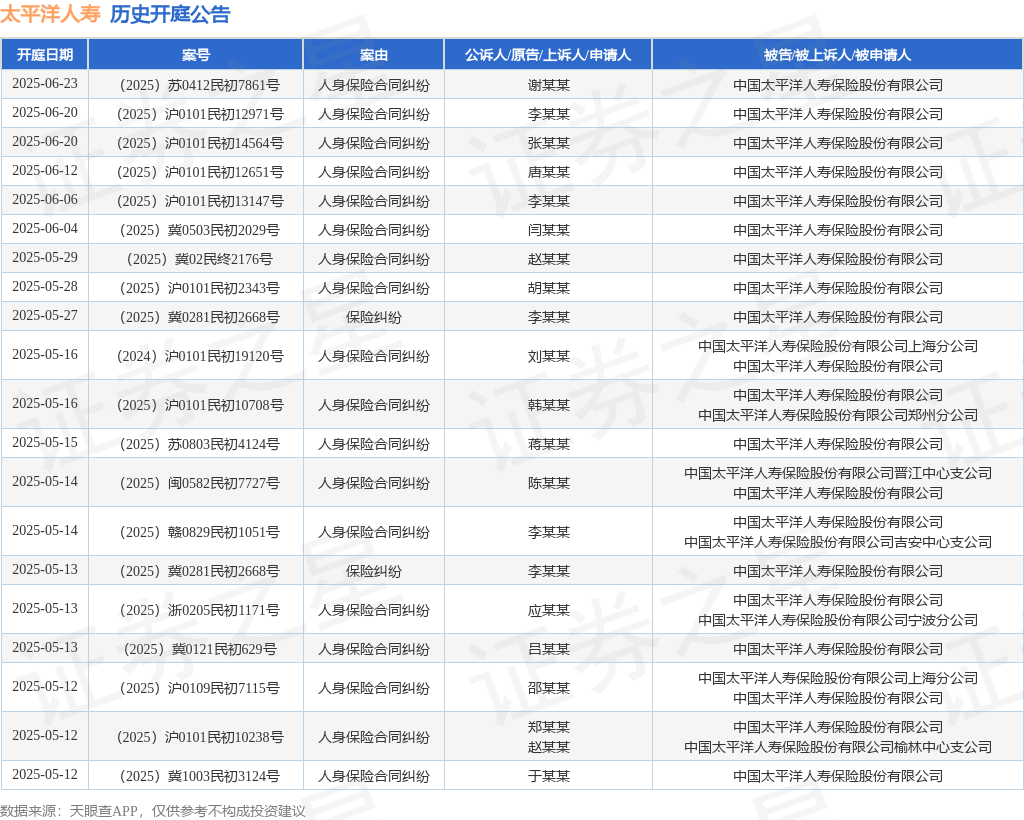The height and width of the screenshot is (820, 1024).
Task: Click case number (2024)沪0101民初19120号
Action: coord(199,356)
